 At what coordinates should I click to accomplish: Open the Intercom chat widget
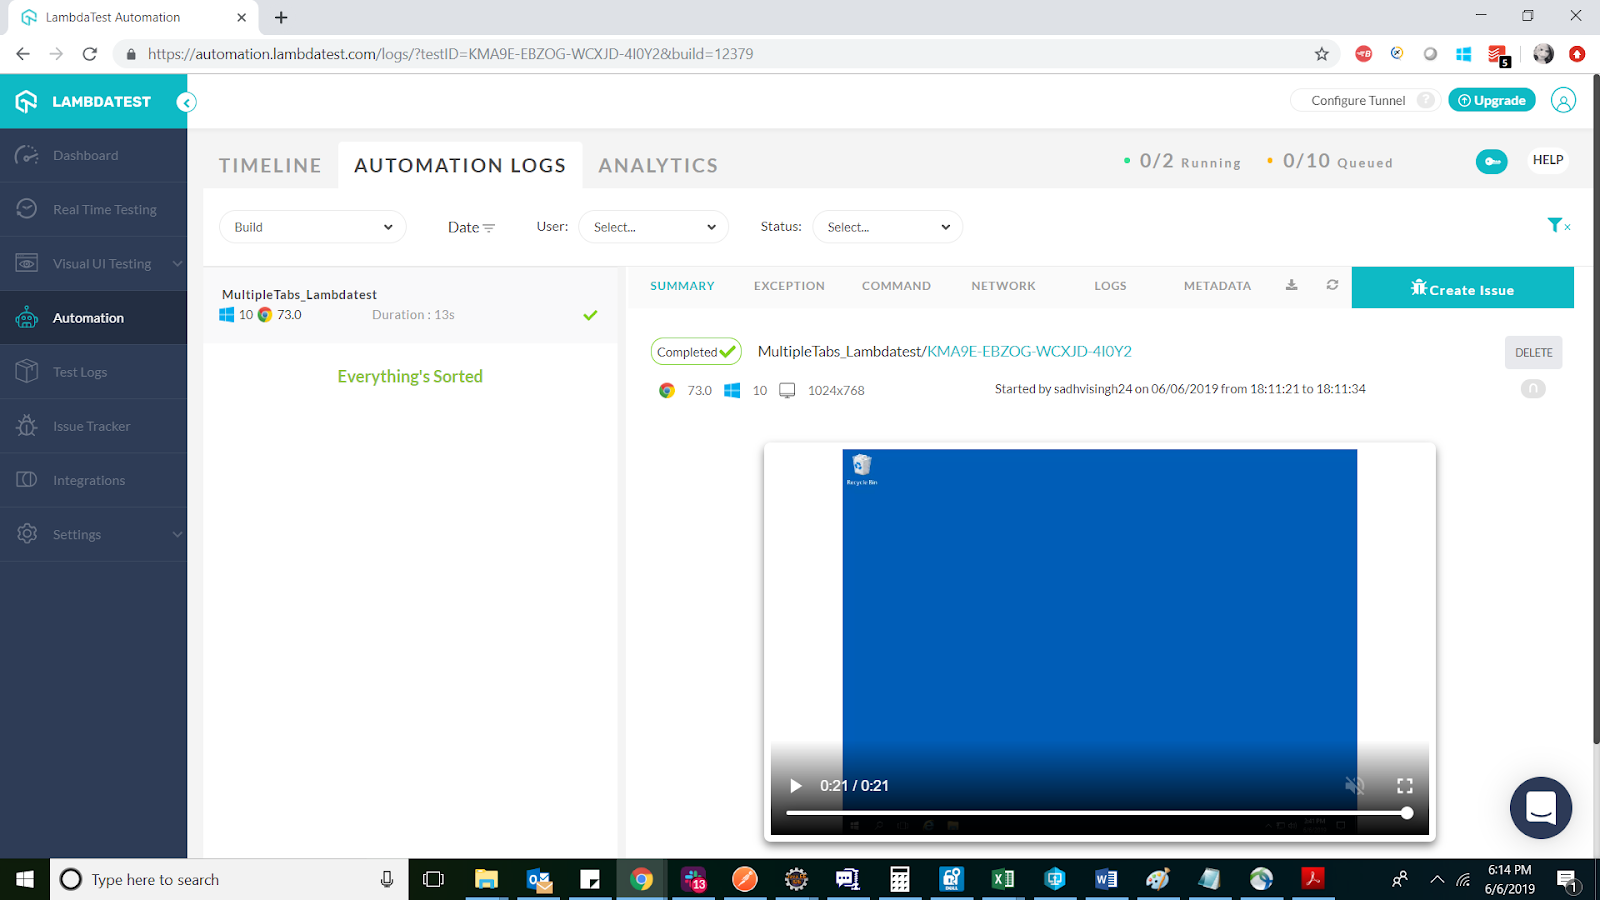(1540, 807)
